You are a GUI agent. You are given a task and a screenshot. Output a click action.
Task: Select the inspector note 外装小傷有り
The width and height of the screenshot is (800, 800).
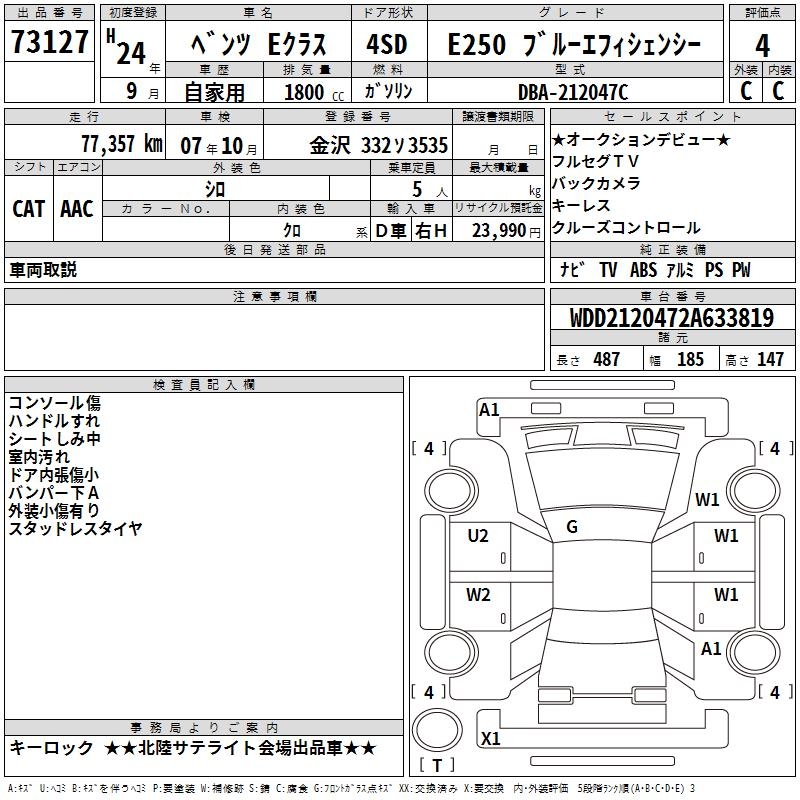click(x=54, y=510)
